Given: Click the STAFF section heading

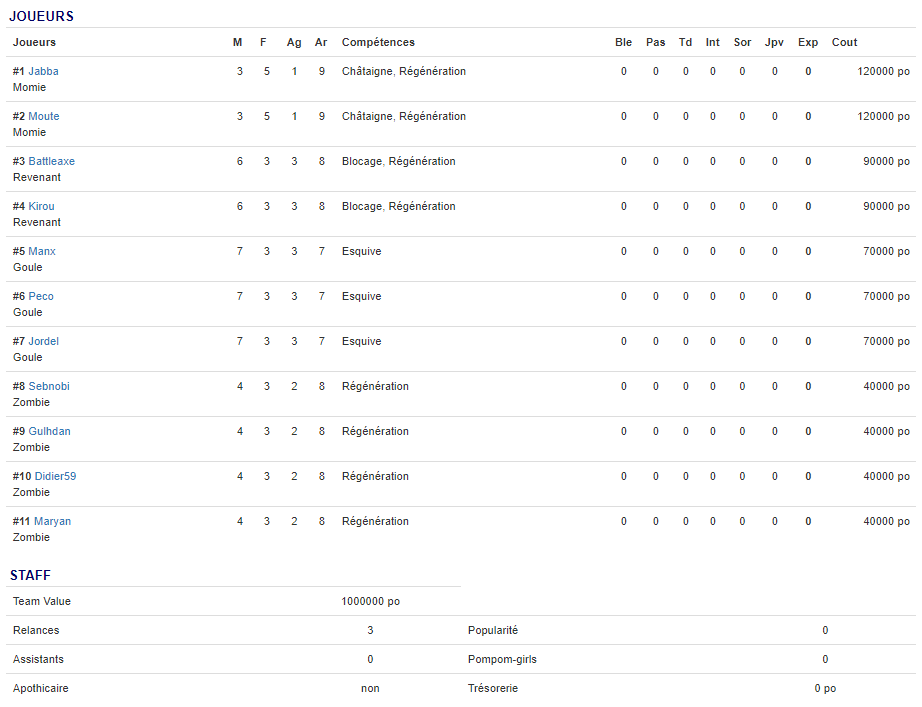Looking at the screenshot, I should pos(30,575).
